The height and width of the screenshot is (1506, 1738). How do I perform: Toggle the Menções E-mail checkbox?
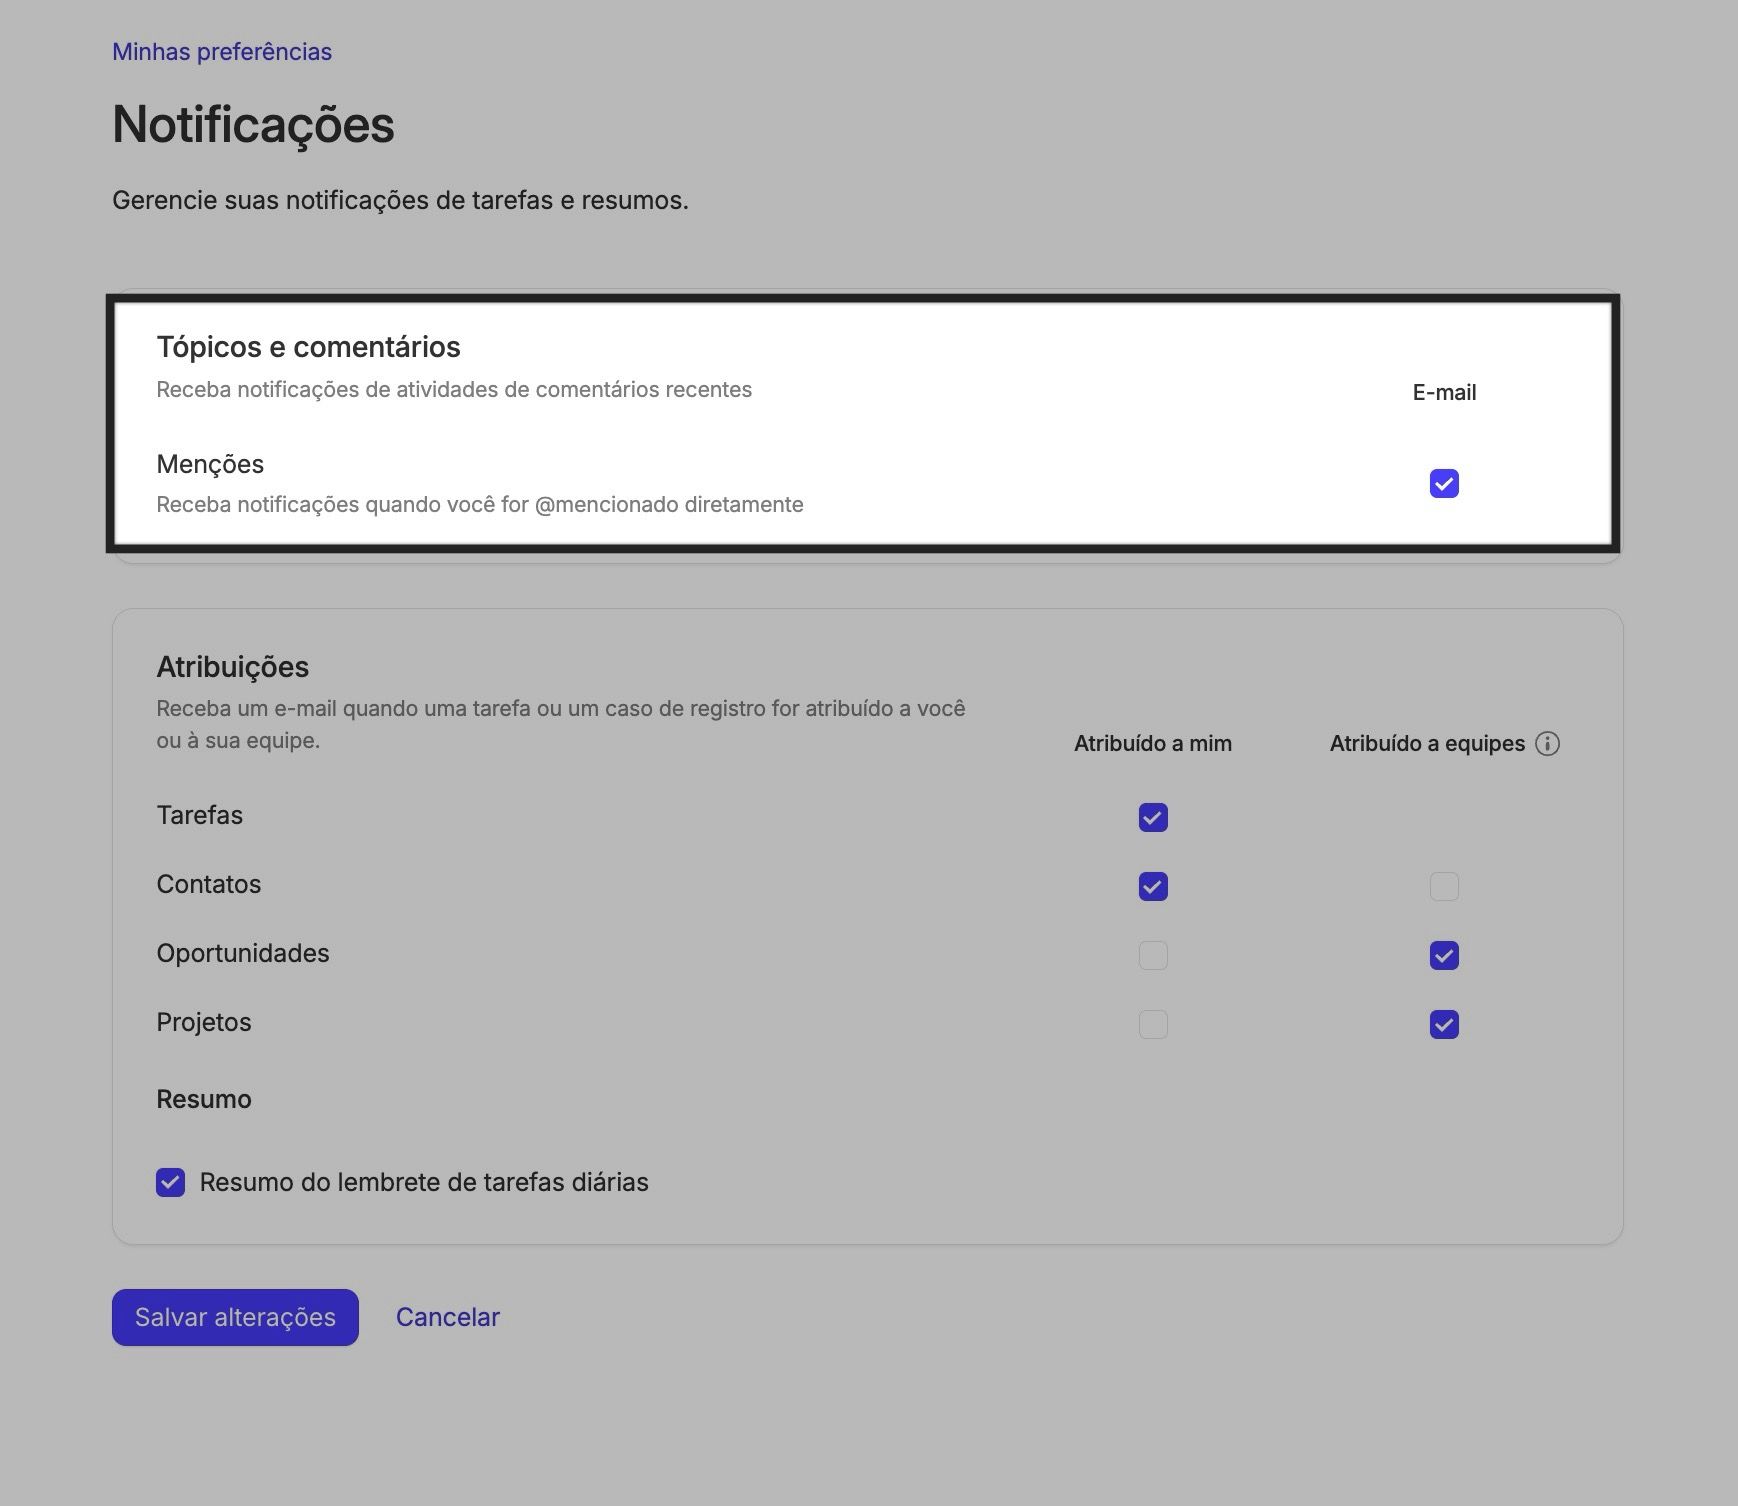(1444, 484)
